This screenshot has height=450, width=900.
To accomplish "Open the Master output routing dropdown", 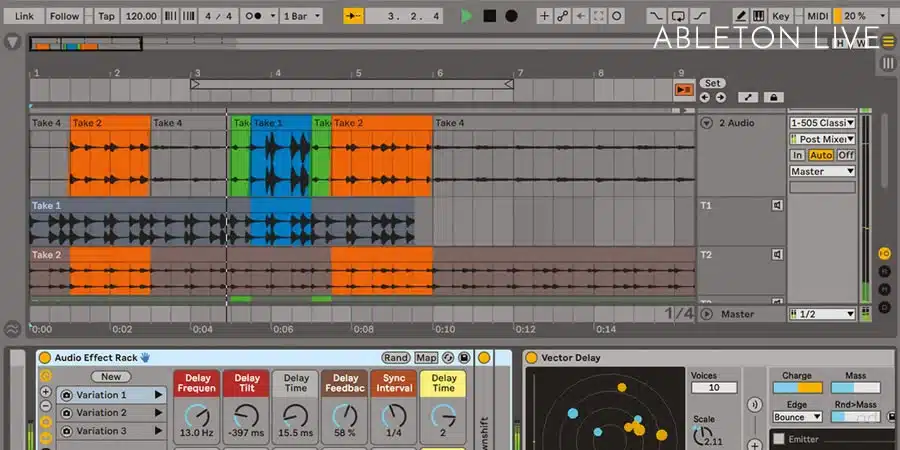I will [x=822, y=171].
